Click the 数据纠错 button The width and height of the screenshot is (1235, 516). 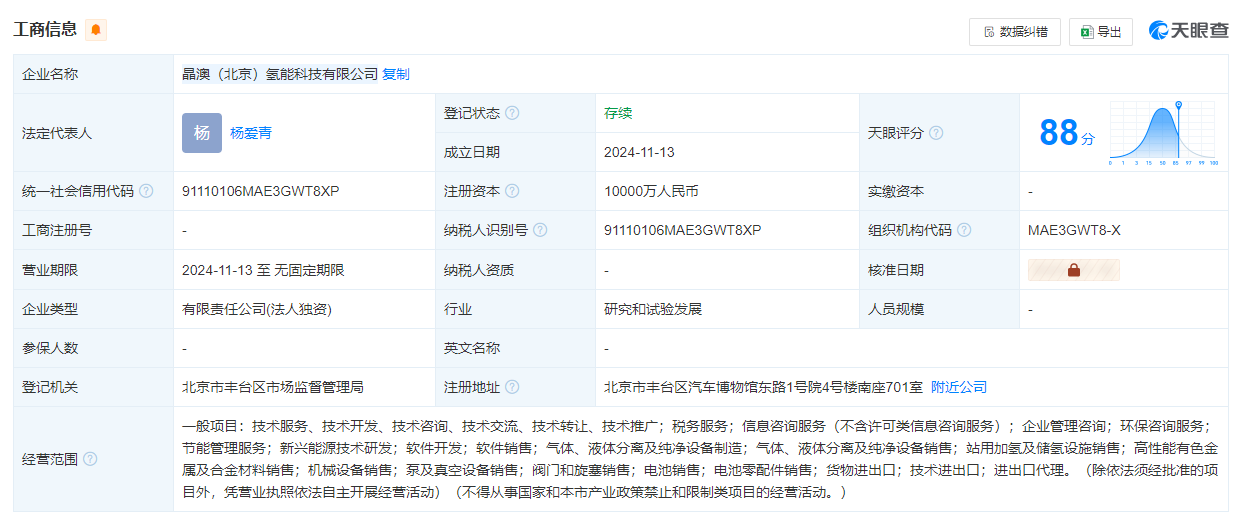[1014, 32]
